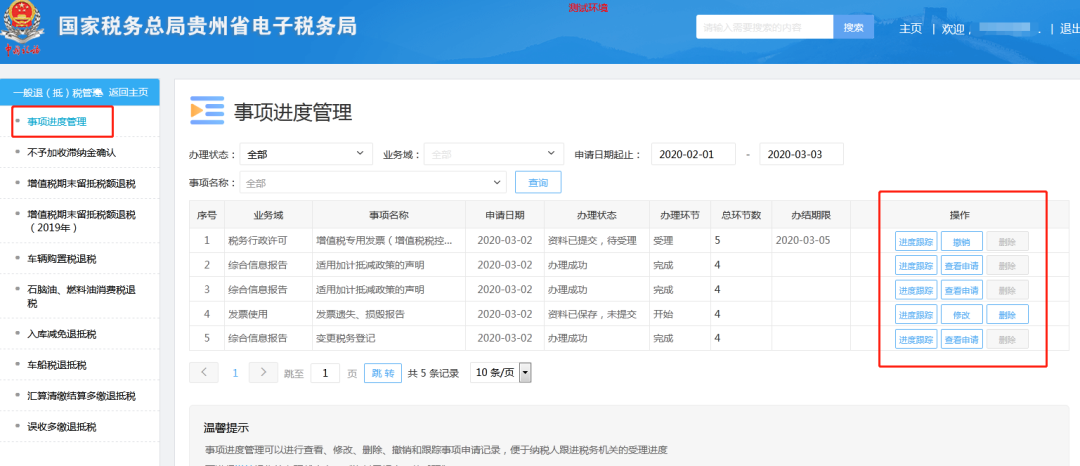The width and height of the screenshot is (1080, 466).
Task: Focus the header search input field
Action: 765,28
